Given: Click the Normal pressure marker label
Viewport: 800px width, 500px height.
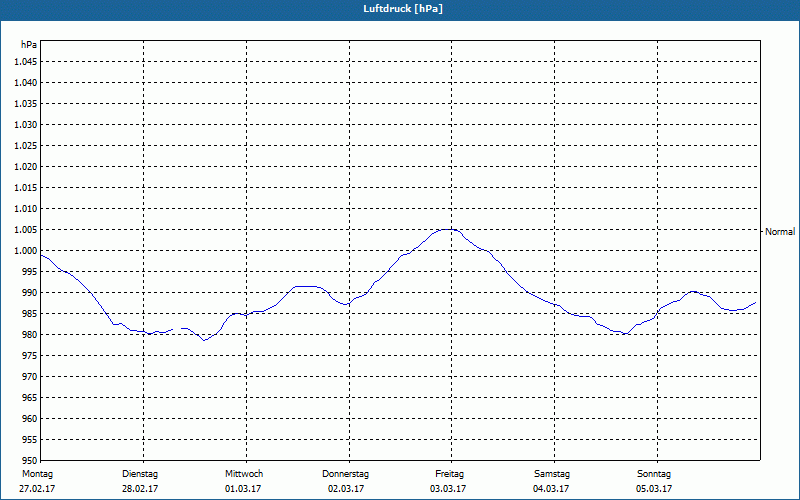Looking at the screenshot, I should coord(780,232).
